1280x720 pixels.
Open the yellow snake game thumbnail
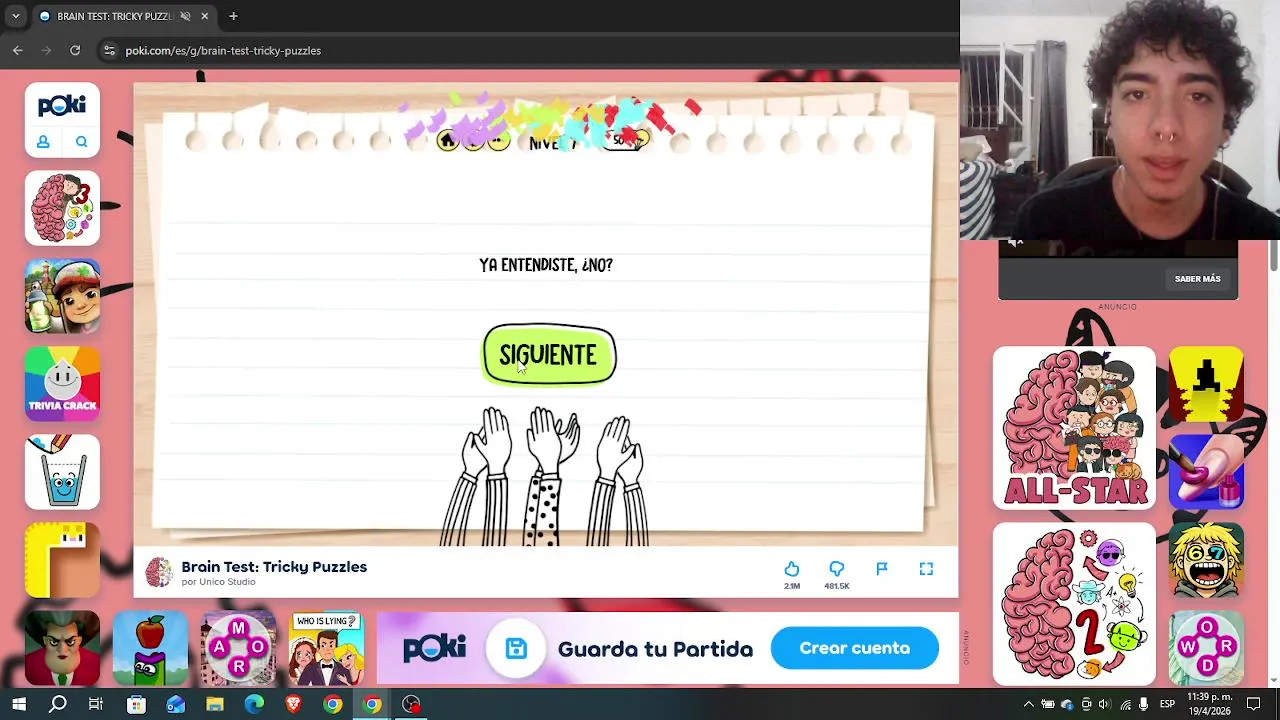coord(62,560)
